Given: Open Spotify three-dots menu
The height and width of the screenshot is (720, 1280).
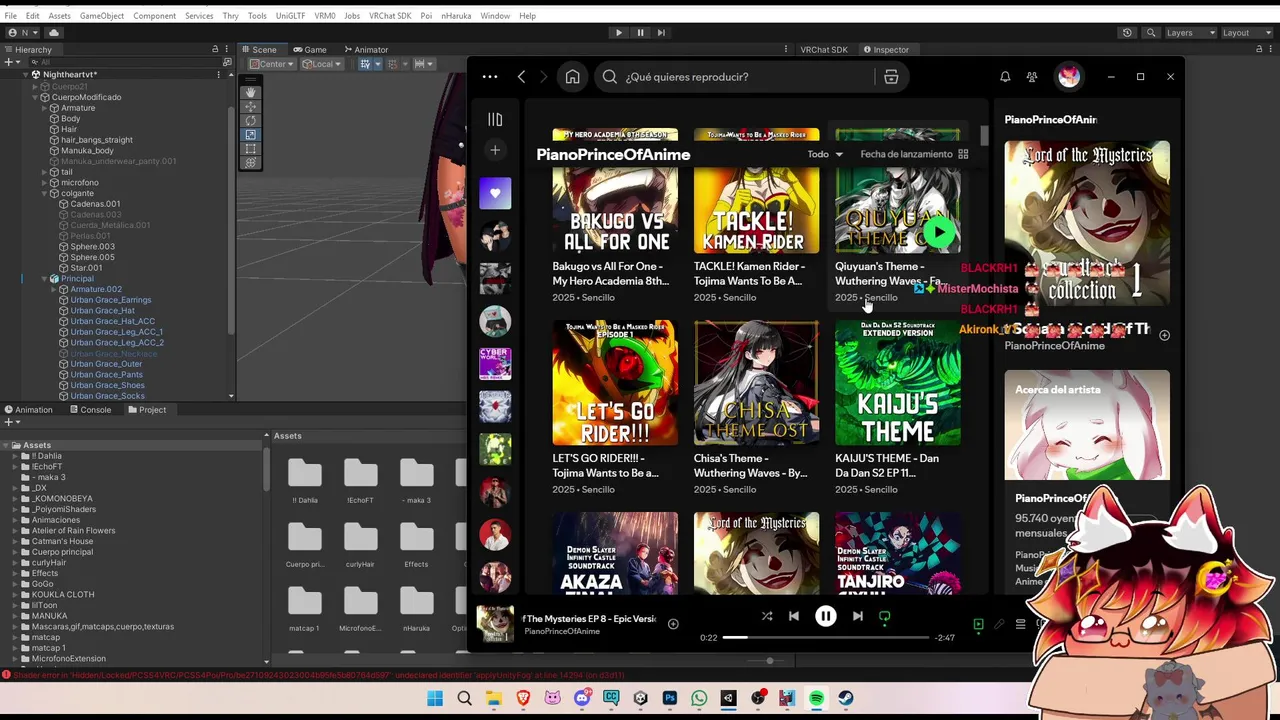Looking at the screenshot, I should coord(489,77).
